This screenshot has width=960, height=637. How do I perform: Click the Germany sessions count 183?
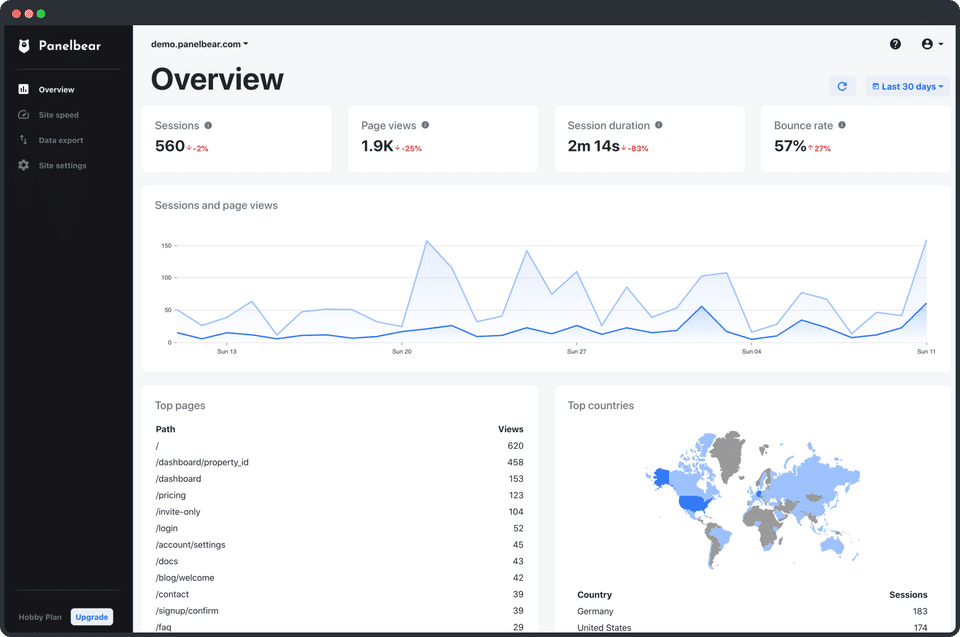tap(920, 611)
